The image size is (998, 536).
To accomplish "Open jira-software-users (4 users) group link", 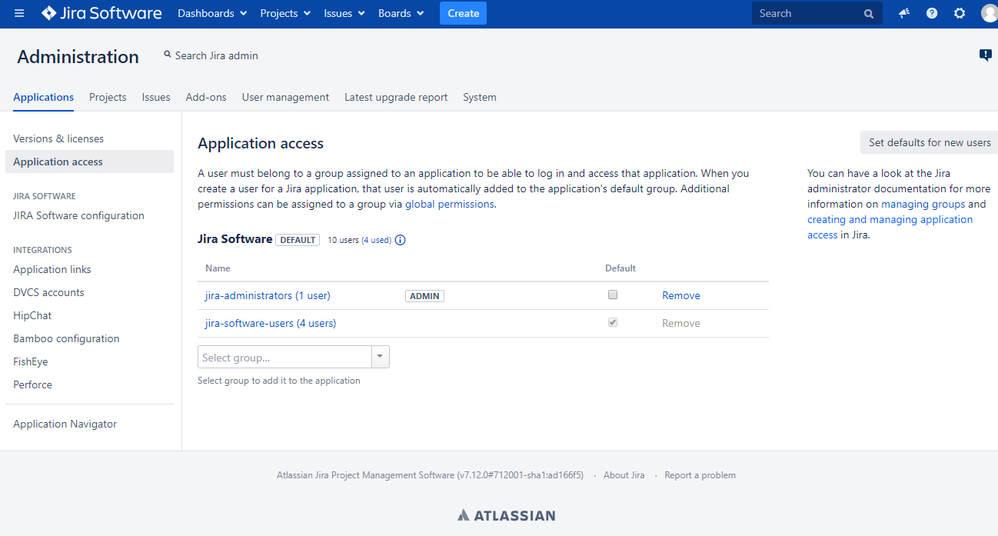I will point(271,323).
